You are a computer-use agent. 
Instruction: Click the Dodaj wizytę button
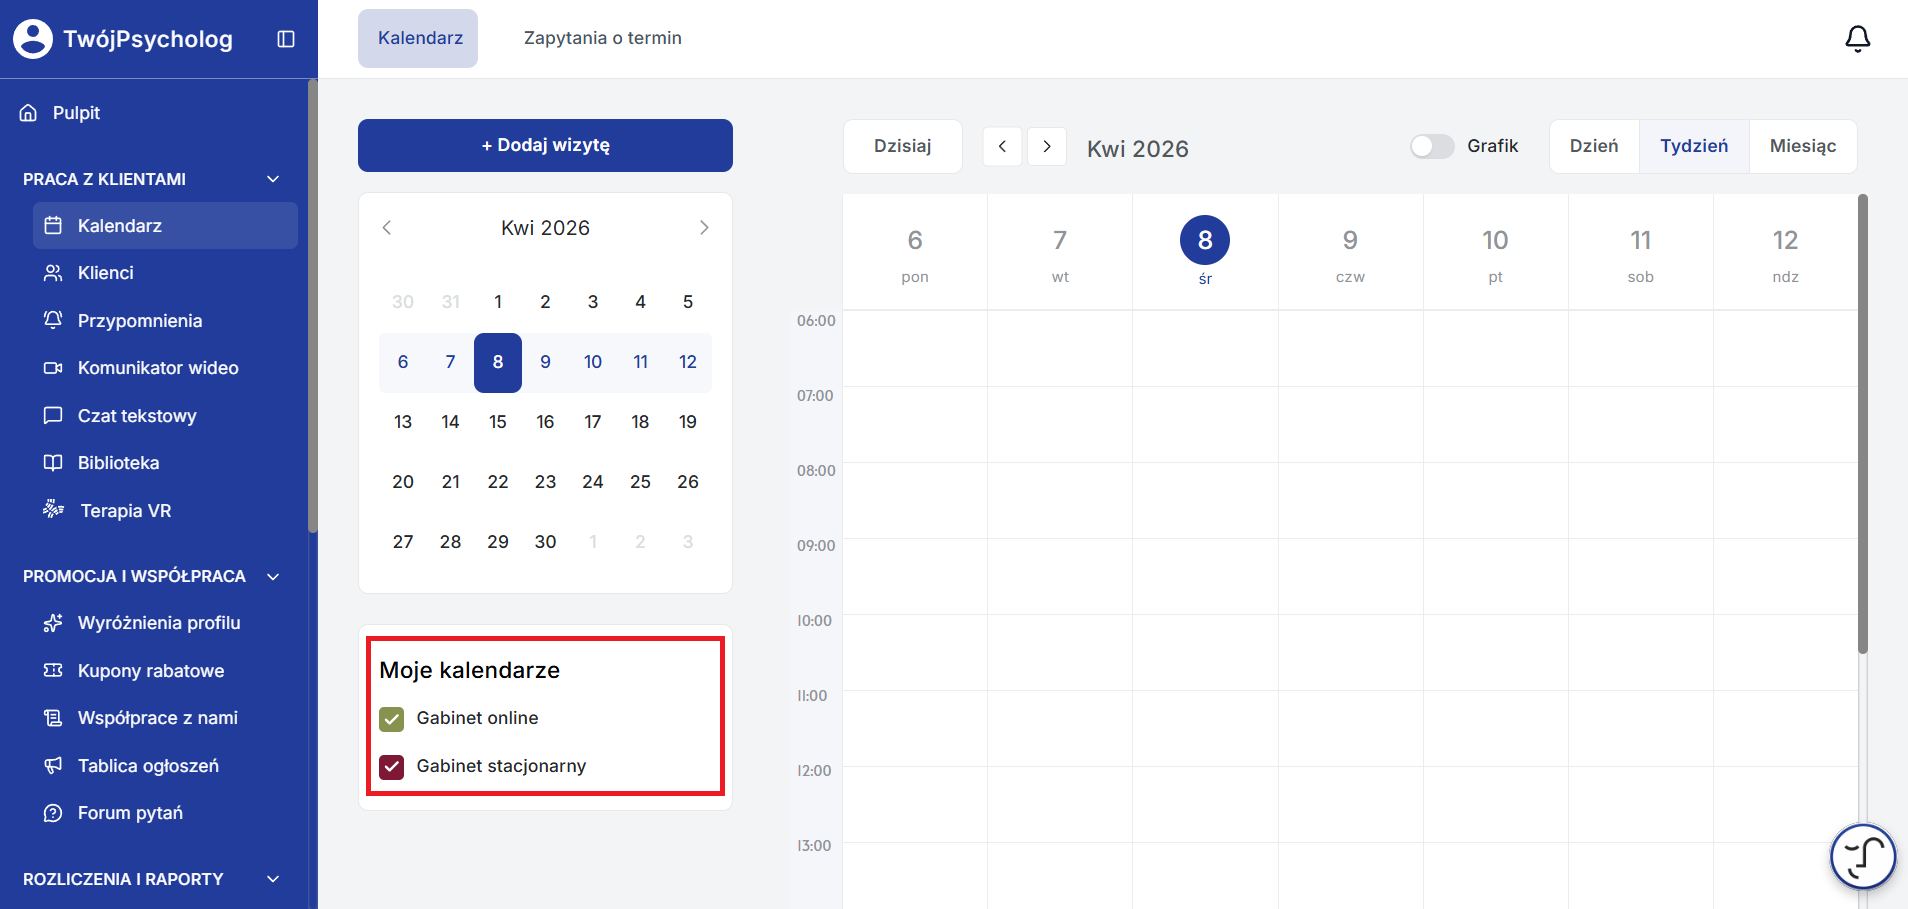pos(545,145)
